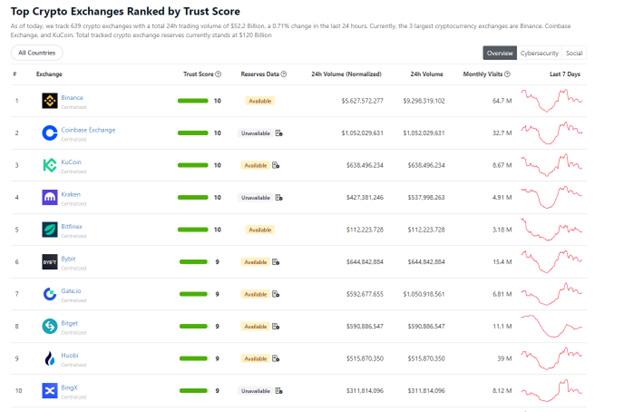
Task: Sort by 24h Volume (Normalized) header
Action: pyautogui.click(x=346, y=74)
